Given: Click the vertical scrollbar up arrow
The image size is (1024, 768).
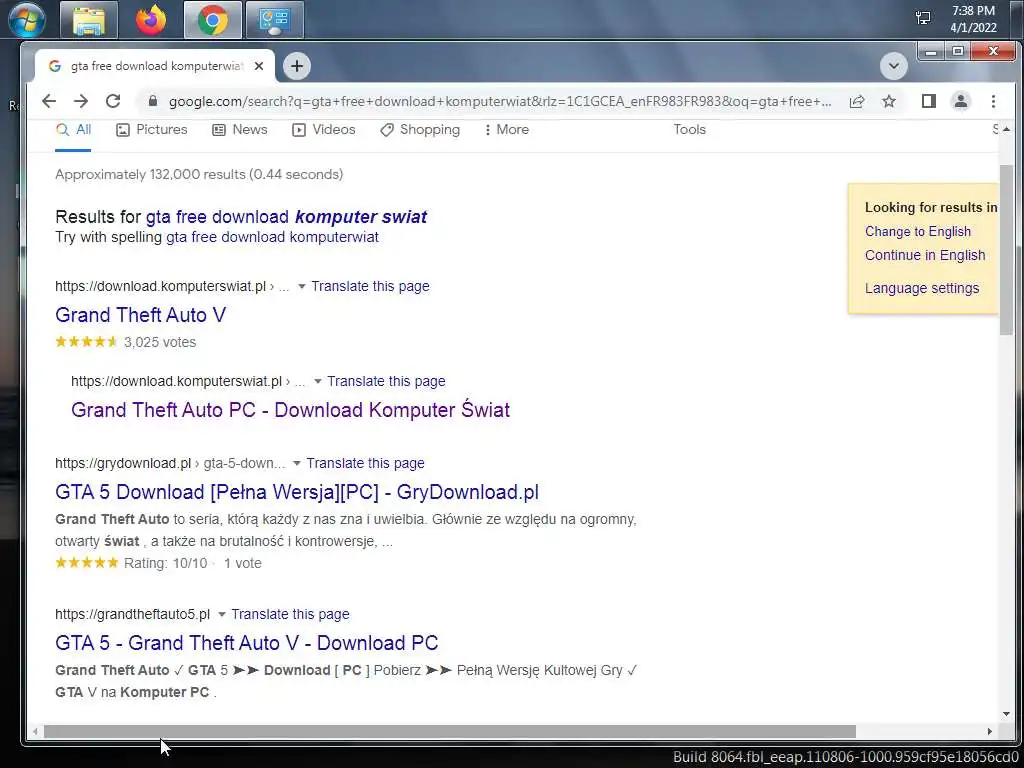Looking at the screenshot, I should (x=1006, y=129).
